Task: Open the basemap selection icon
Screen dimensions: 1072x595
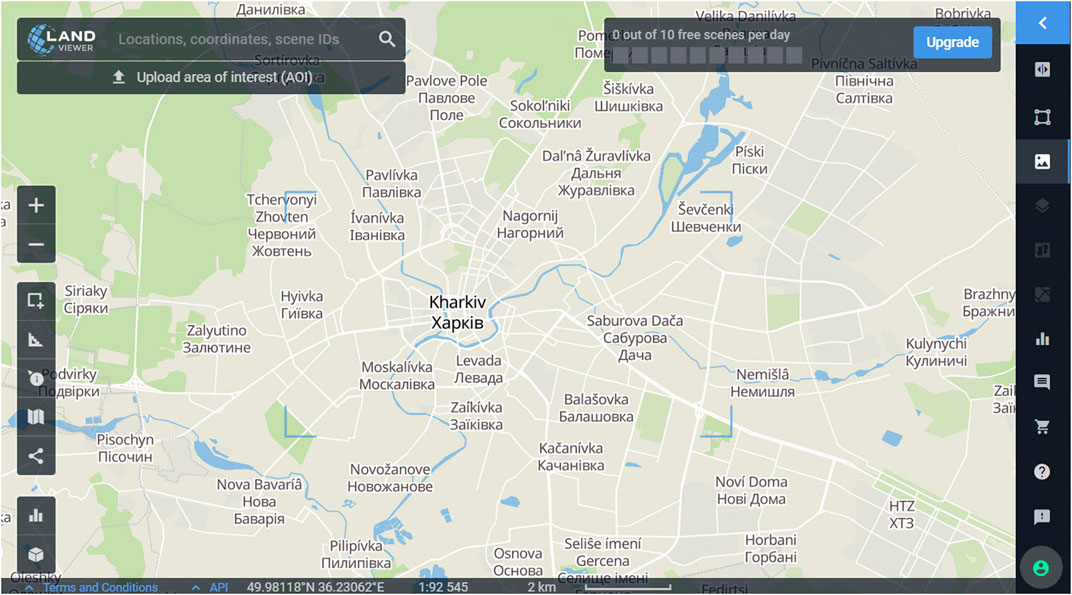Action: 36,417
